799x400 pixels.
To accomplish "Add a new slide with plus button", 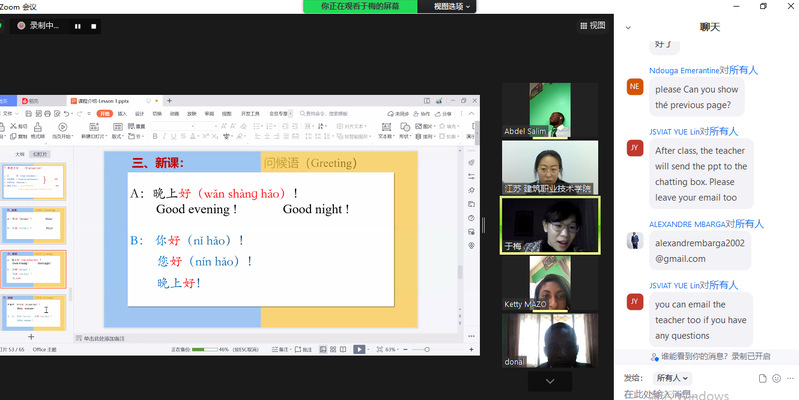I will click(30, 337).
